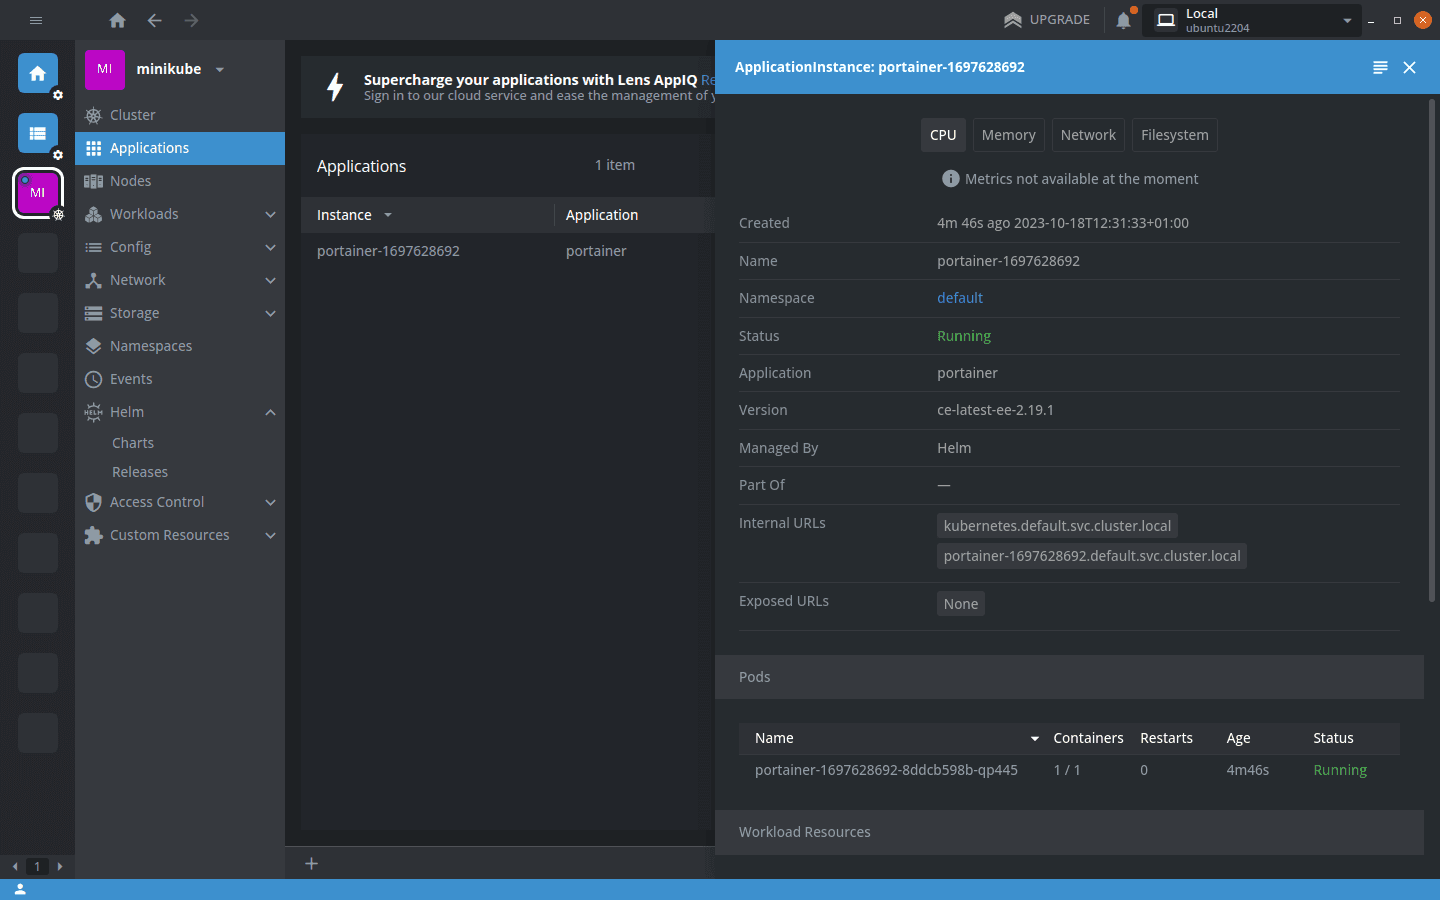
Task: Select the magenta MI cluster hotbar icon
Action: 38,193
